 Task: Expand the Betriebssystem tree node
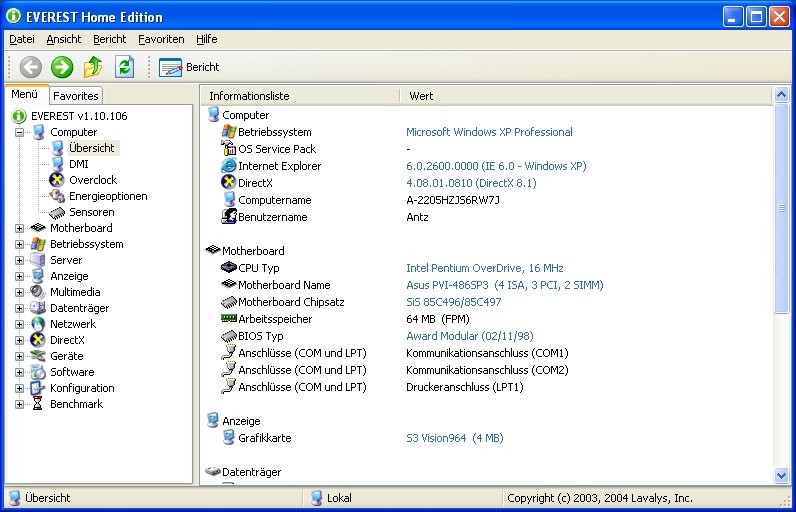(19, 244)
